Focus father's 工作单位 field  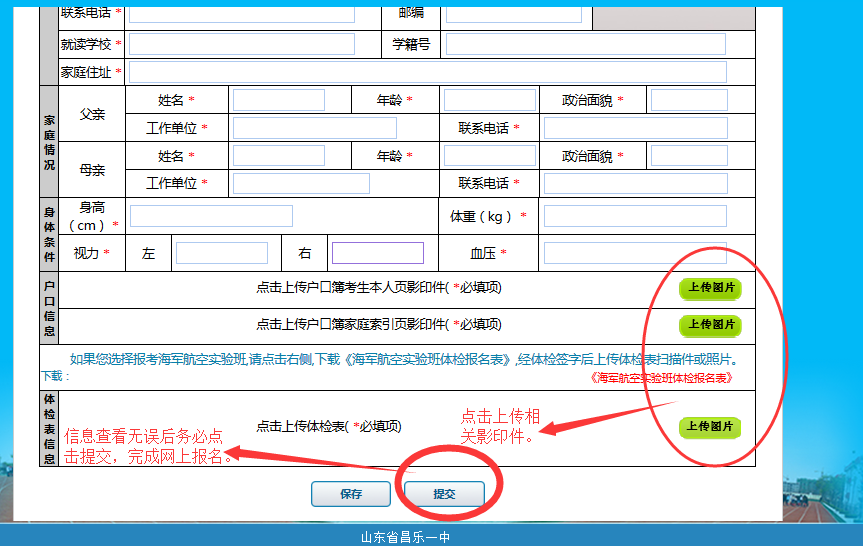tap(314, 128)
